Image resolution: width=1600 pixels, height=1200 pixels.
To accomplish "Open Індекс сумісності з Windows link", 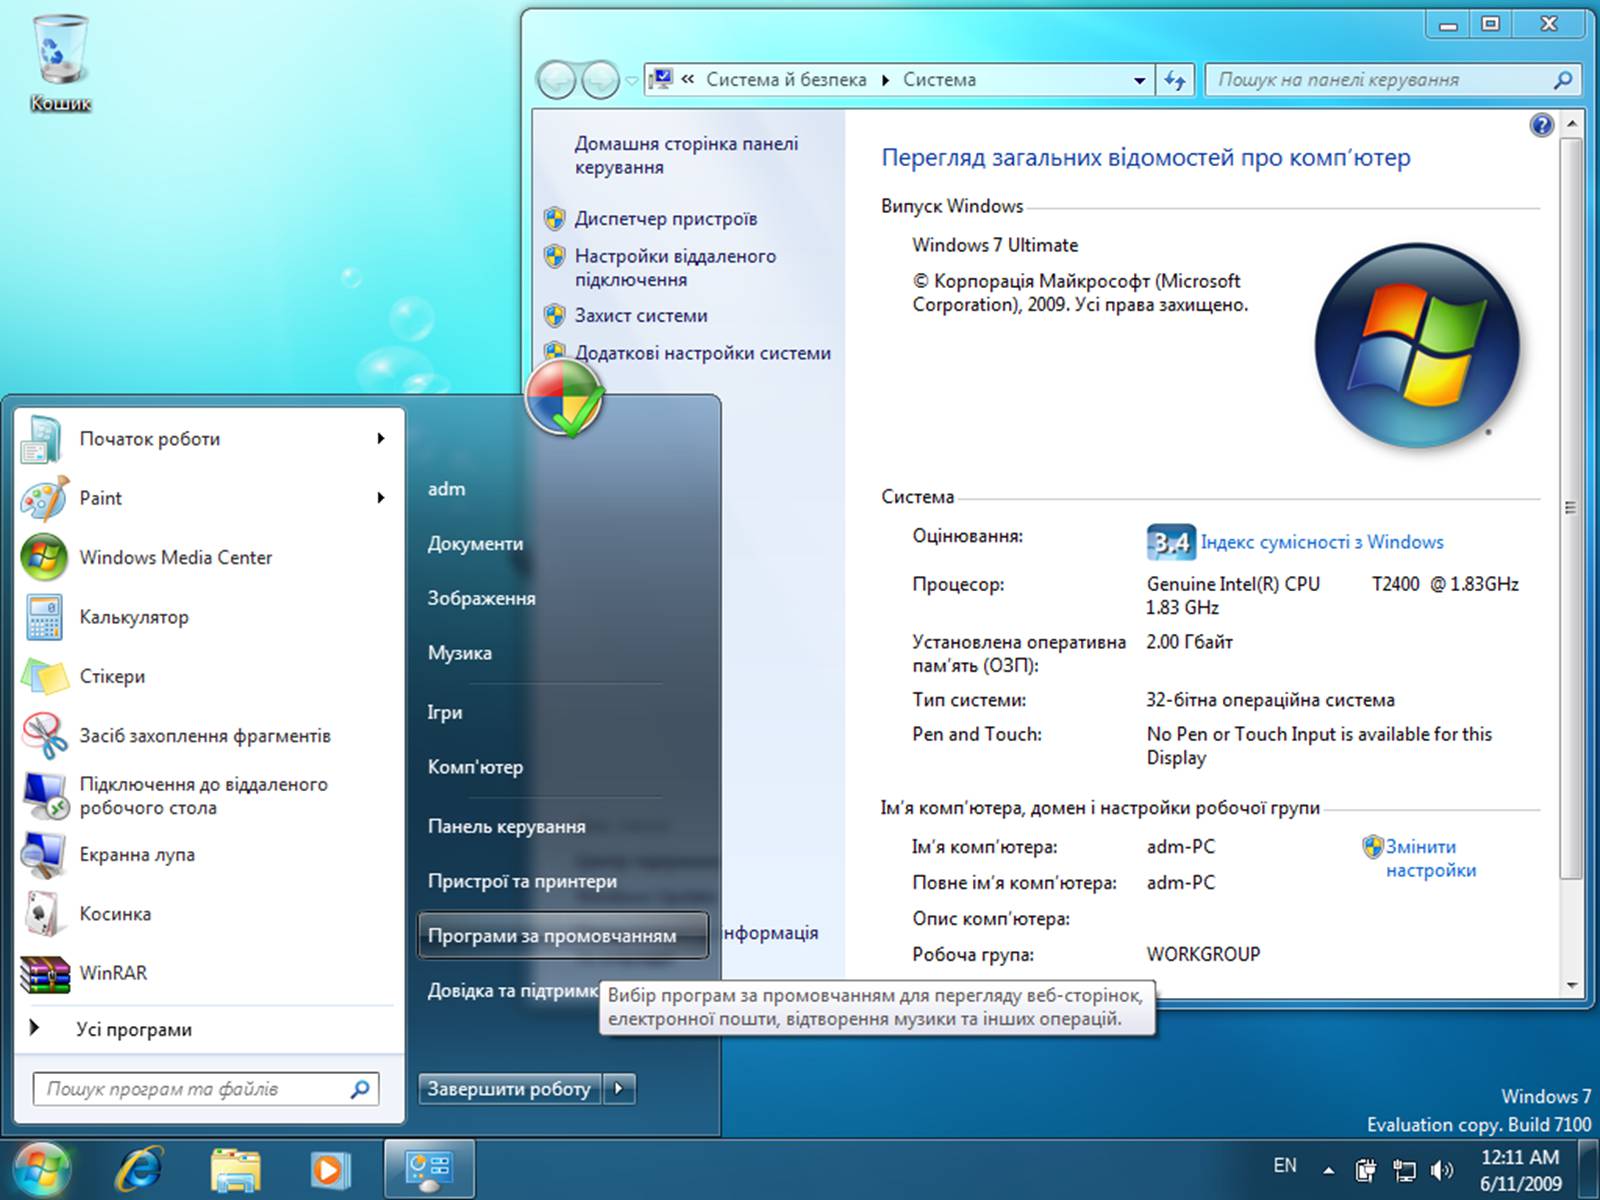I will pyautogui.click(x=1321, y=542).
